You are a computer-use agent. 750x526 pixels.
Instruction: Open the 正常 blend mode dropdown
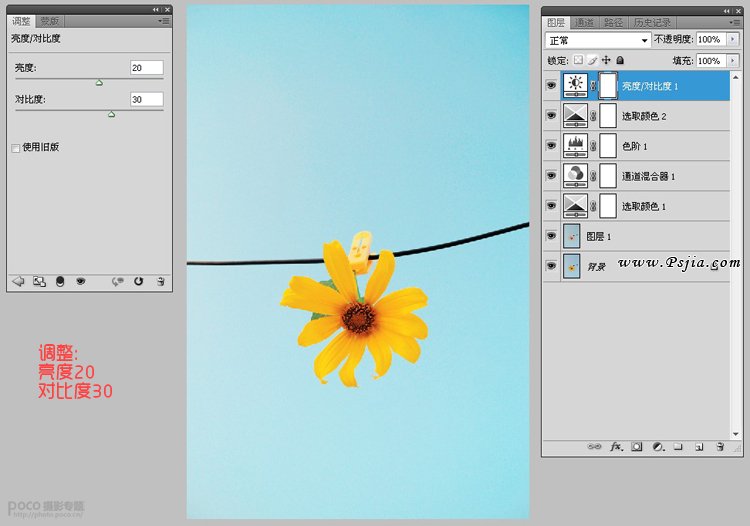598,40
